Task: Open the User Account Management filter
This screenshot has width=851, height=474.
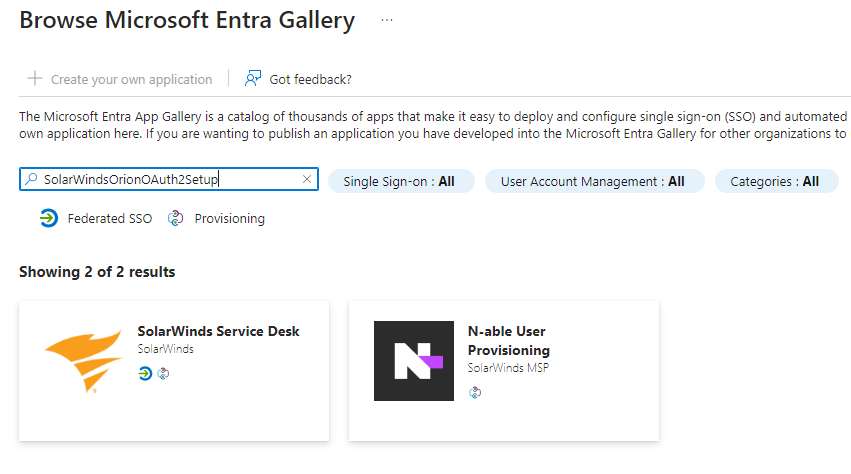Action: click(x=594, y=181)
